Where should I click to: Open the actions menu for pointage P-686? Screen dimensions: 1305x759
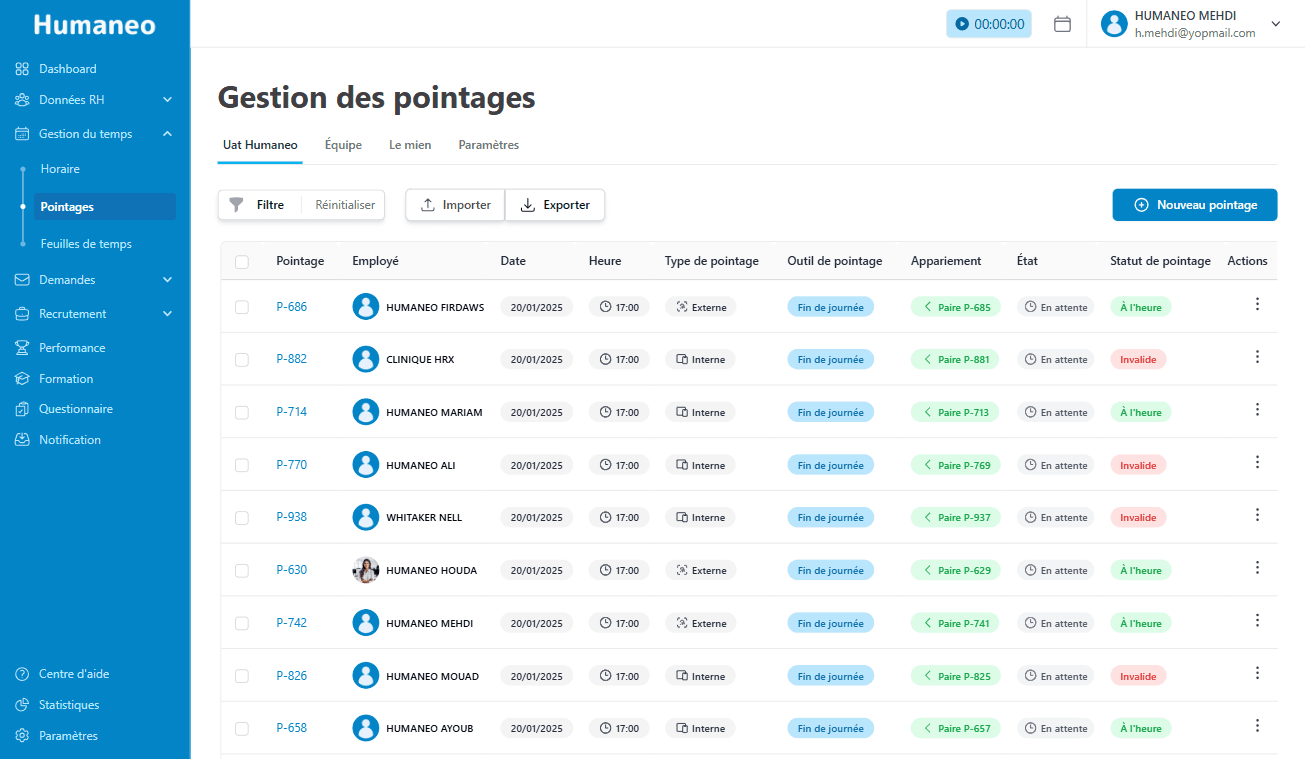(1257, 303)
